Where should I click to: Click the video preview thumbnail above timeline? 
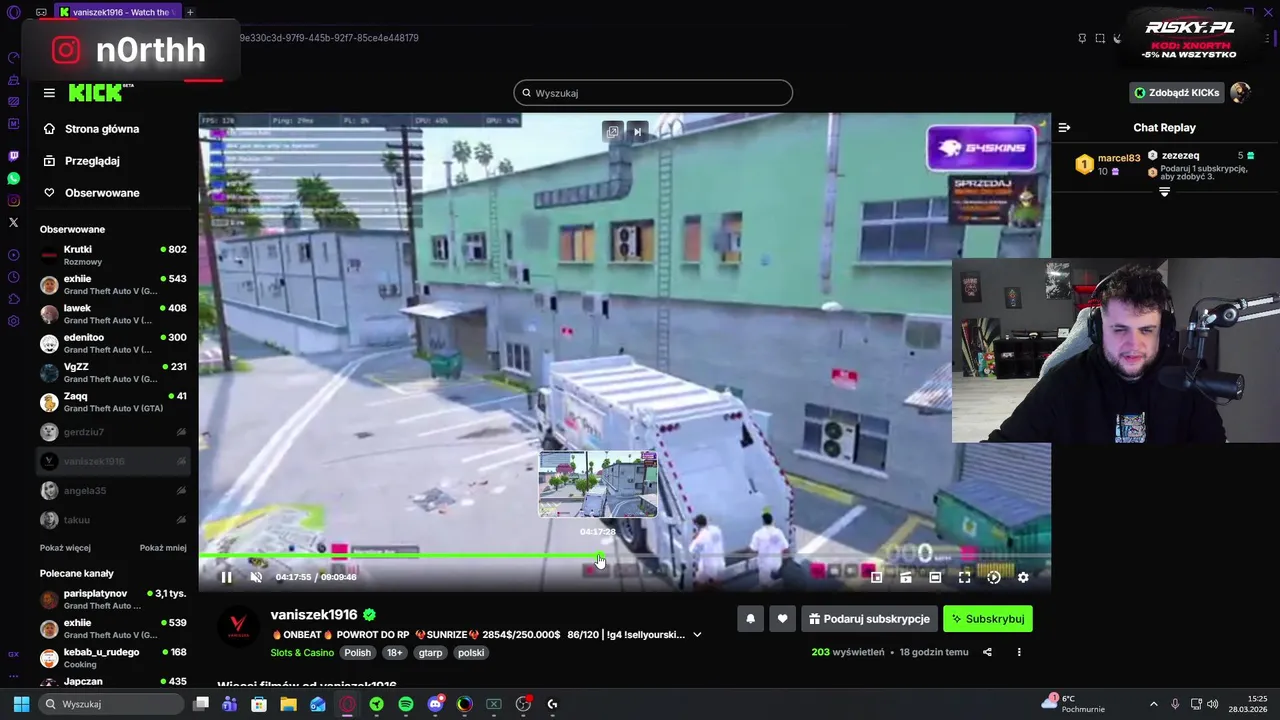tap(598, 484)
